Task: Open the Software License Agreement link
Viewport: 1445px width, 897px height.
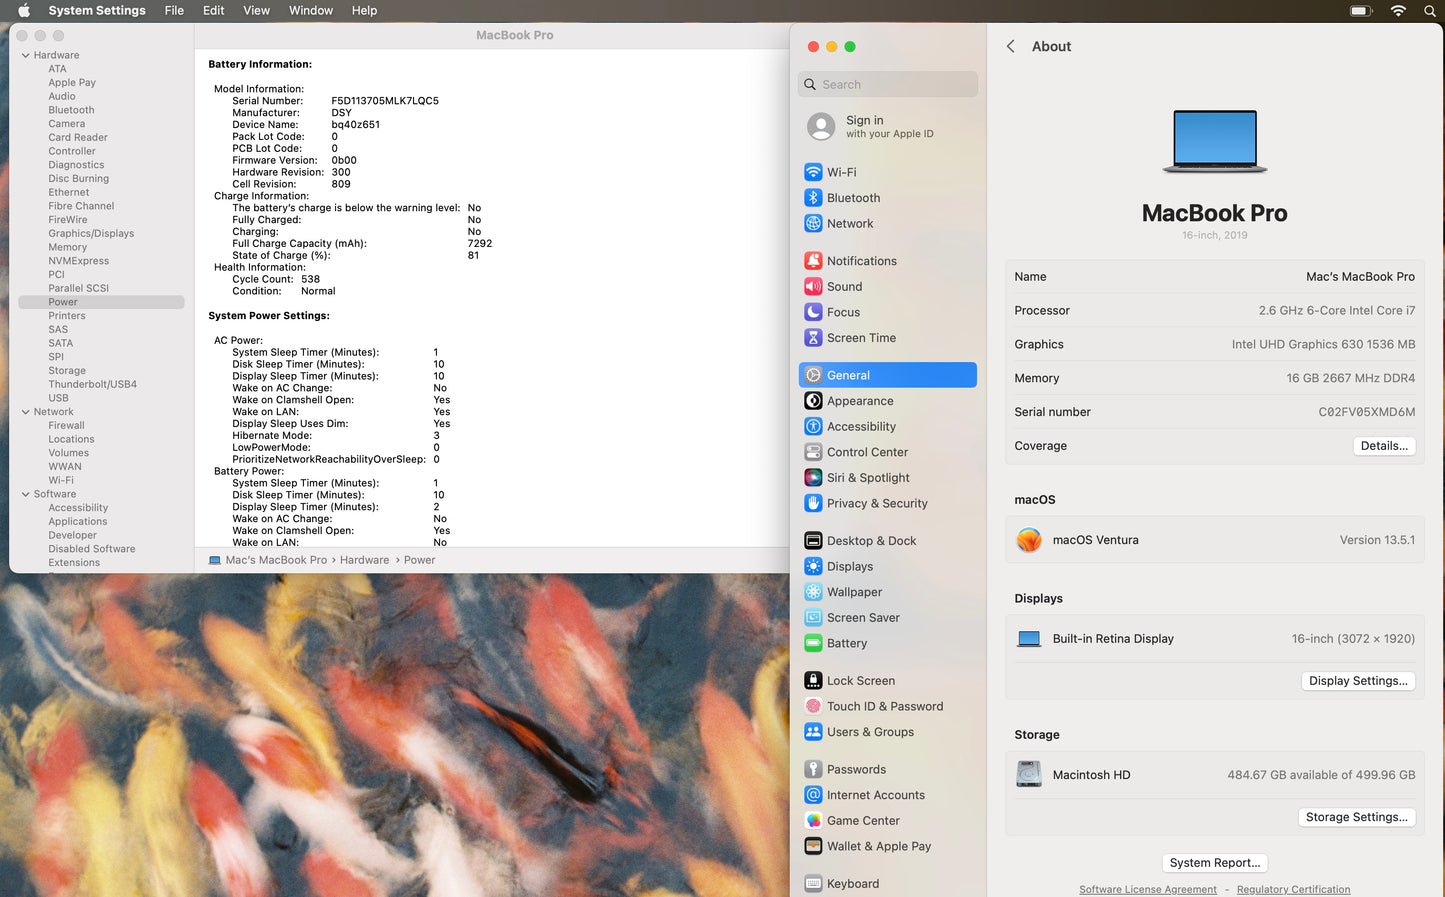Action: point(1147,889)
